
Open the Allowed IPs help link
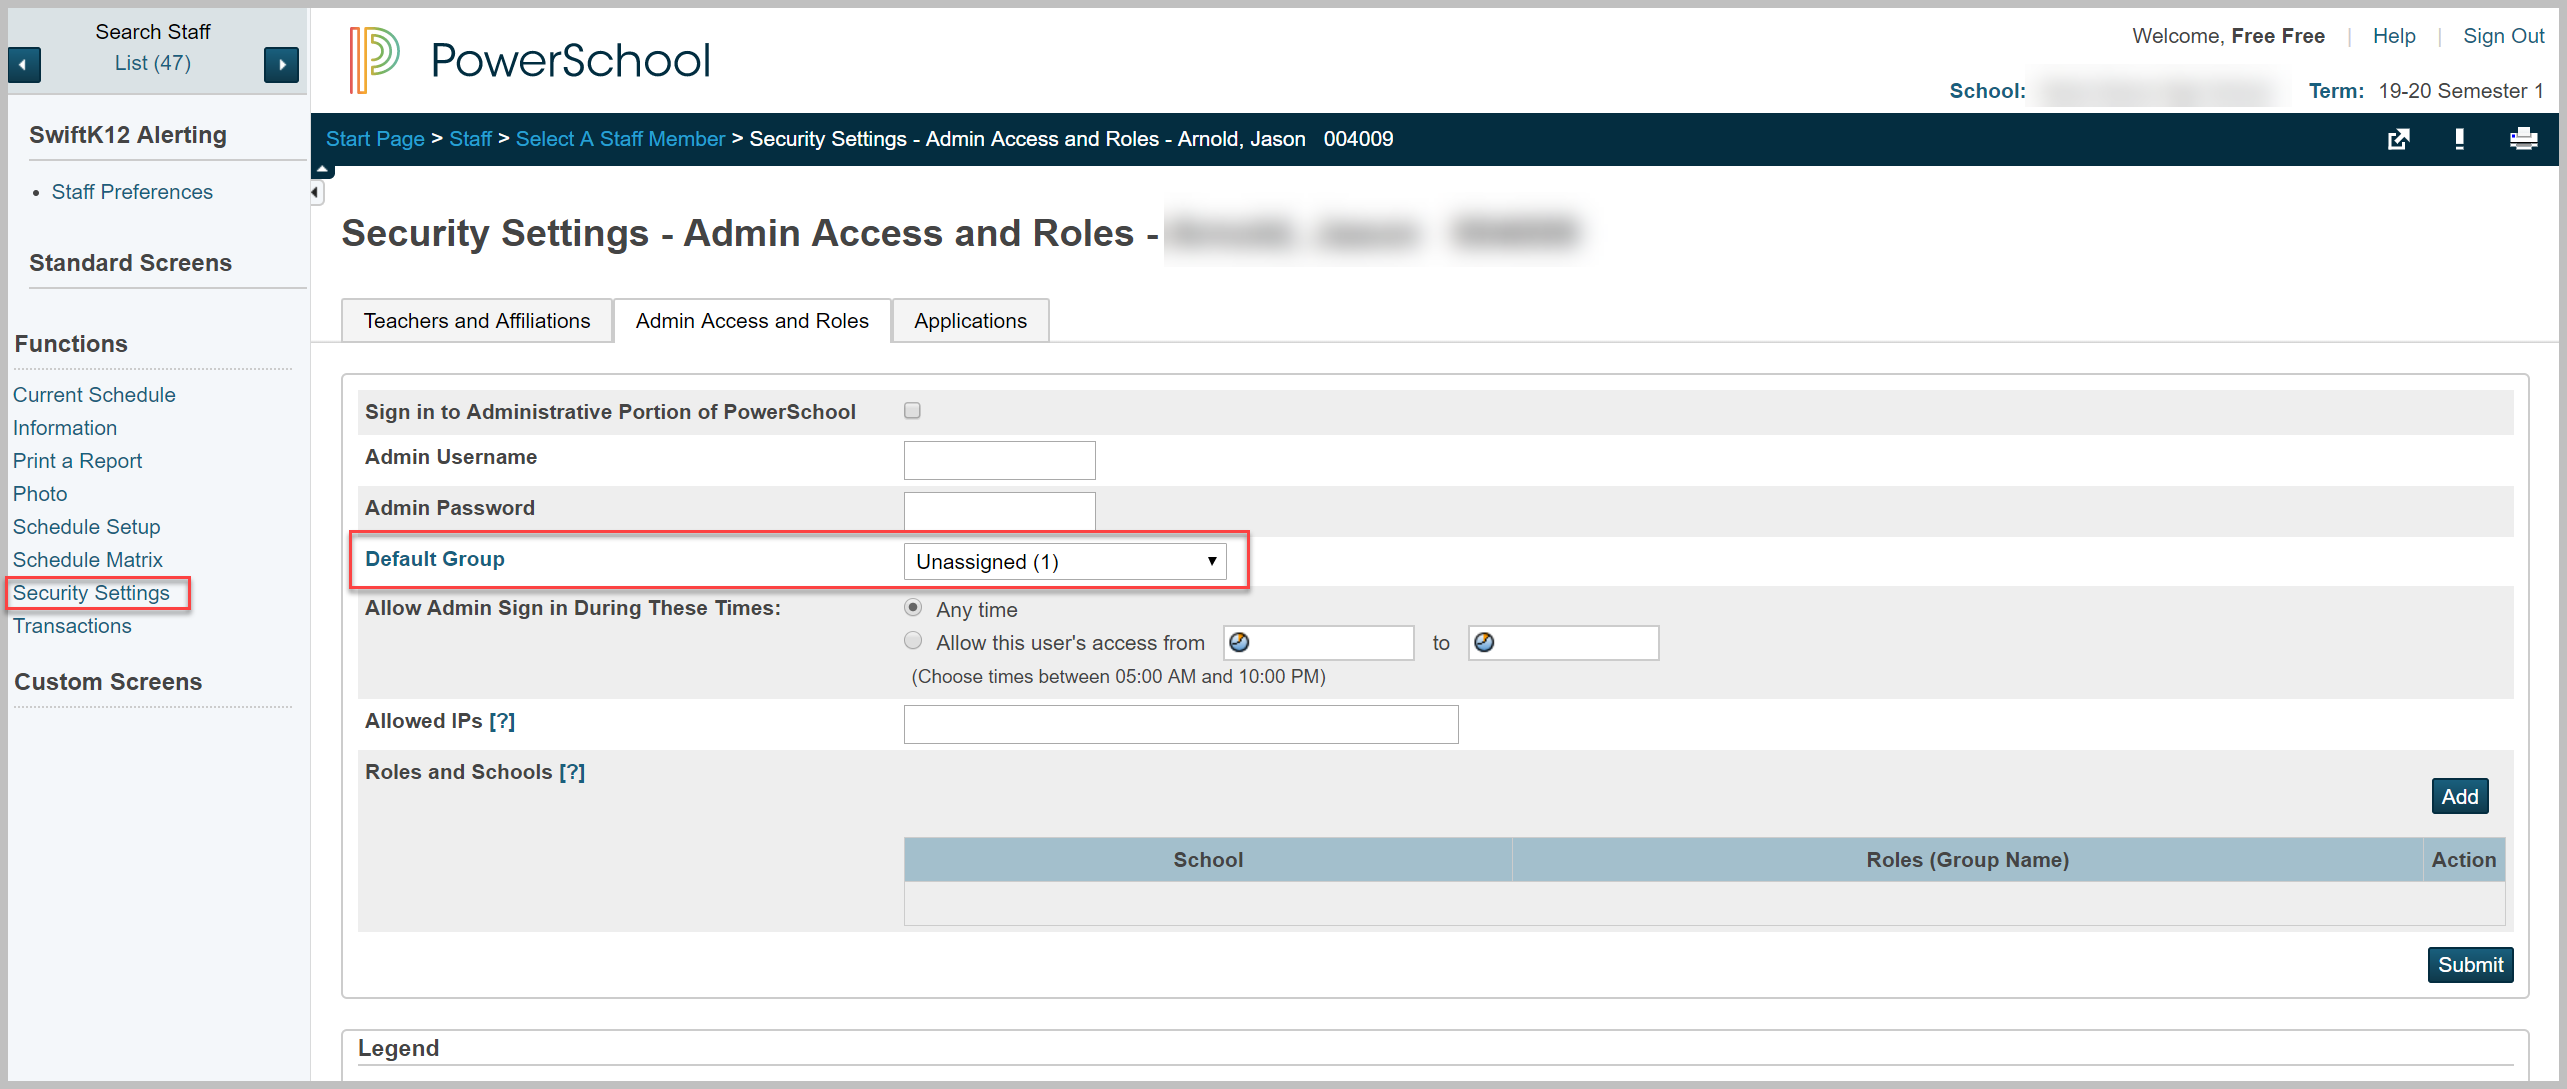[x=504, y=720]
